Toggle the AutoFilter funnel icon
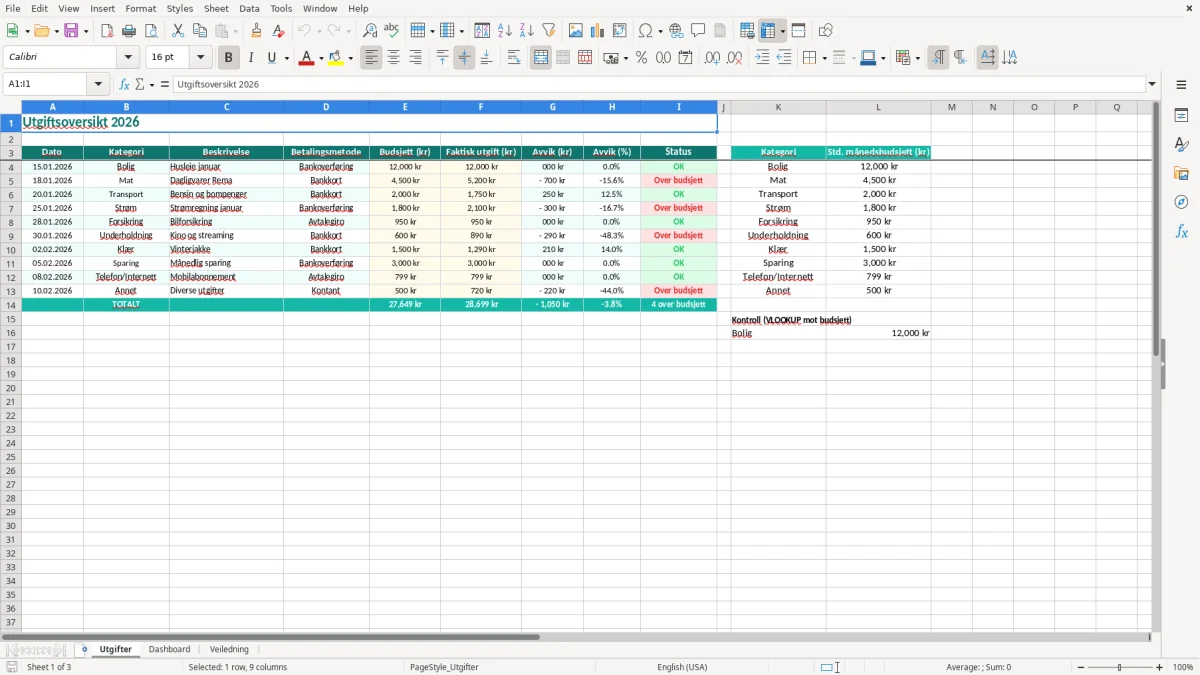Image resolution: width=1200 pixels, height=675 pixels. click(549, 31)
